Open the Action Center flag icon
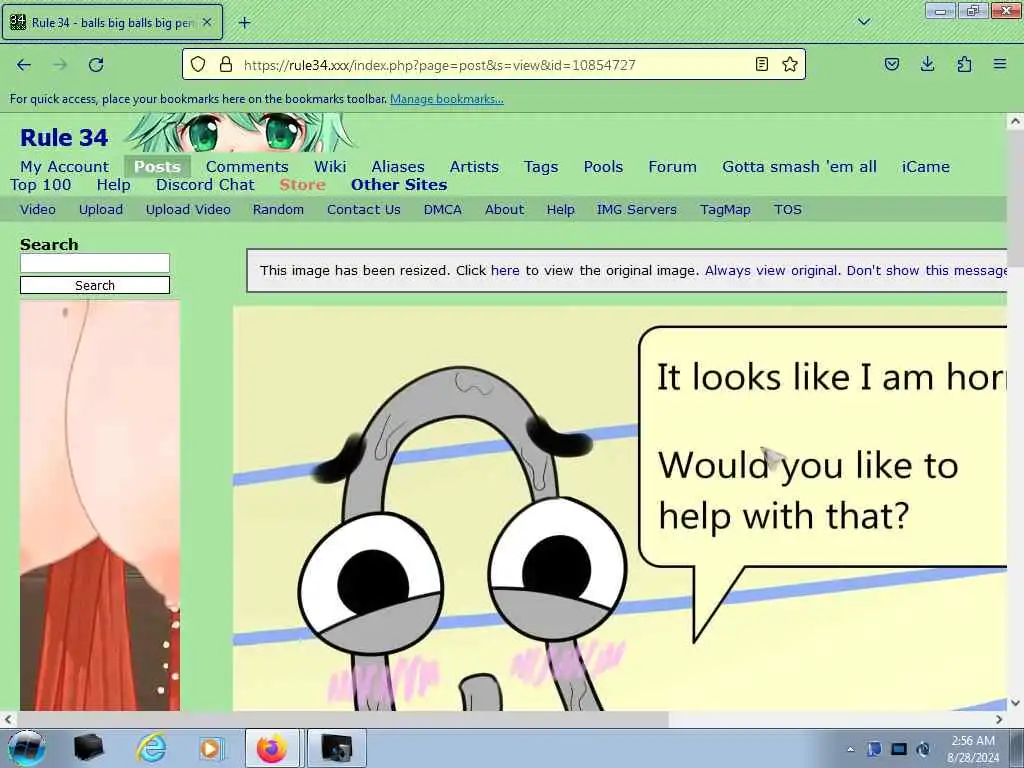1024x768 pixels. pyautogui.click(x=874, y=748)
